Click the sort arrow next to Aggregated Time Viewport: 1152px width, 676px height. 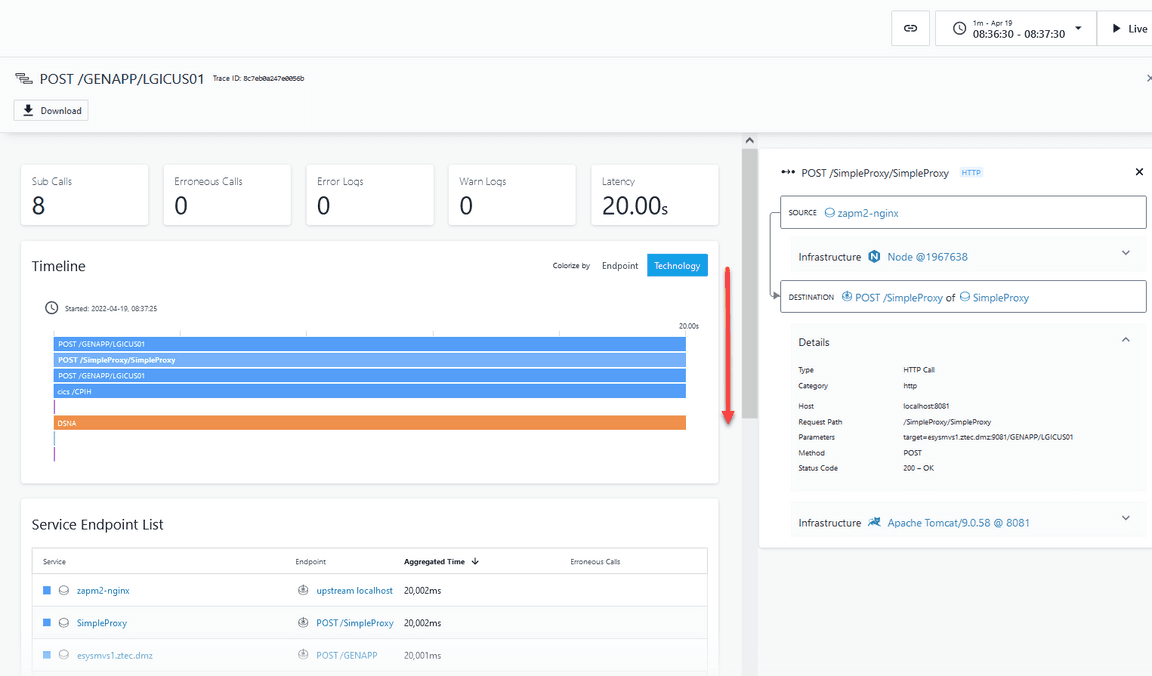coord(475,562)
